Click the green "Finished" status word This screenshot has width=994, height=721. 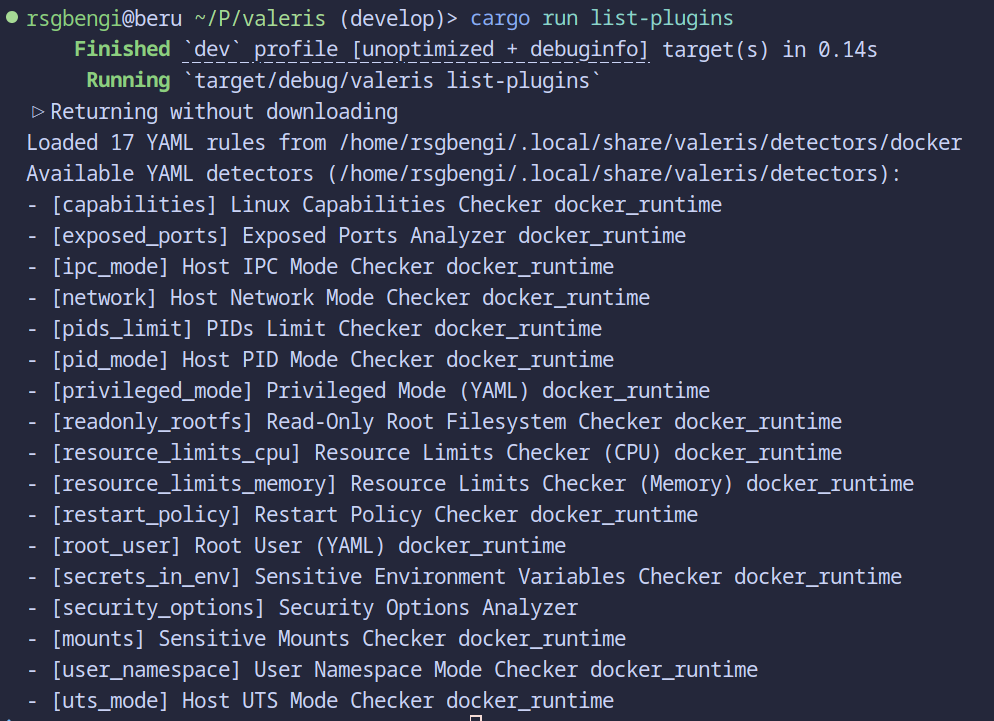click(122, 49)
